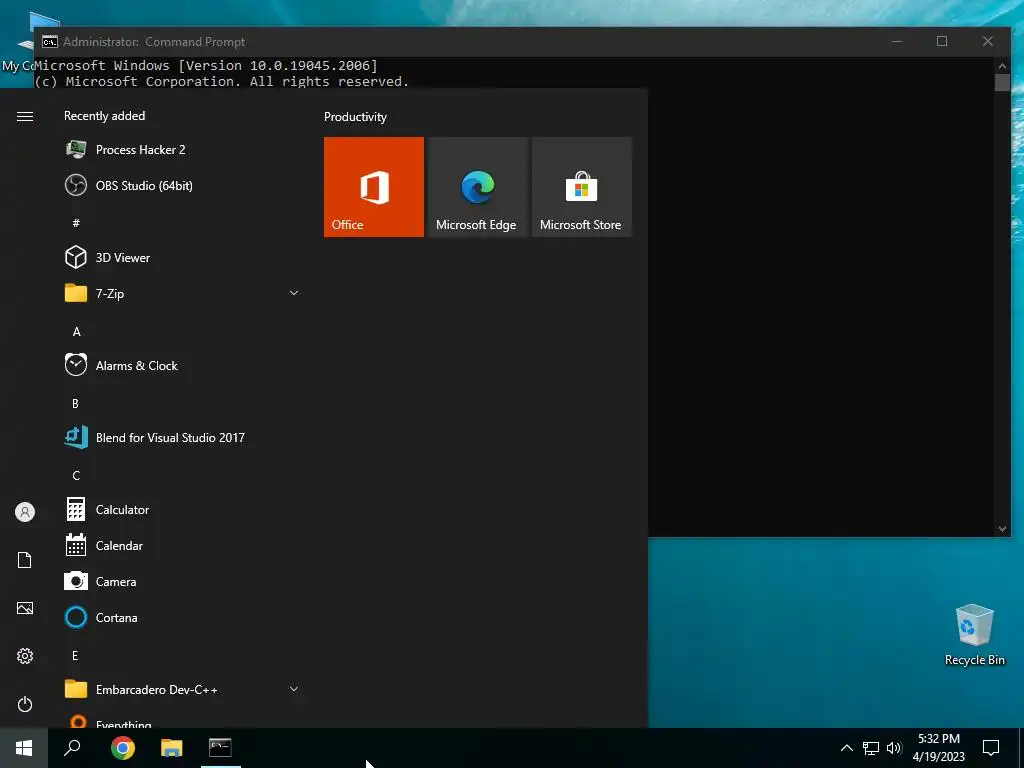Click Command Prompt scrollbar down arrow
The image size is (1024, 768).
tap(1002, 529)
